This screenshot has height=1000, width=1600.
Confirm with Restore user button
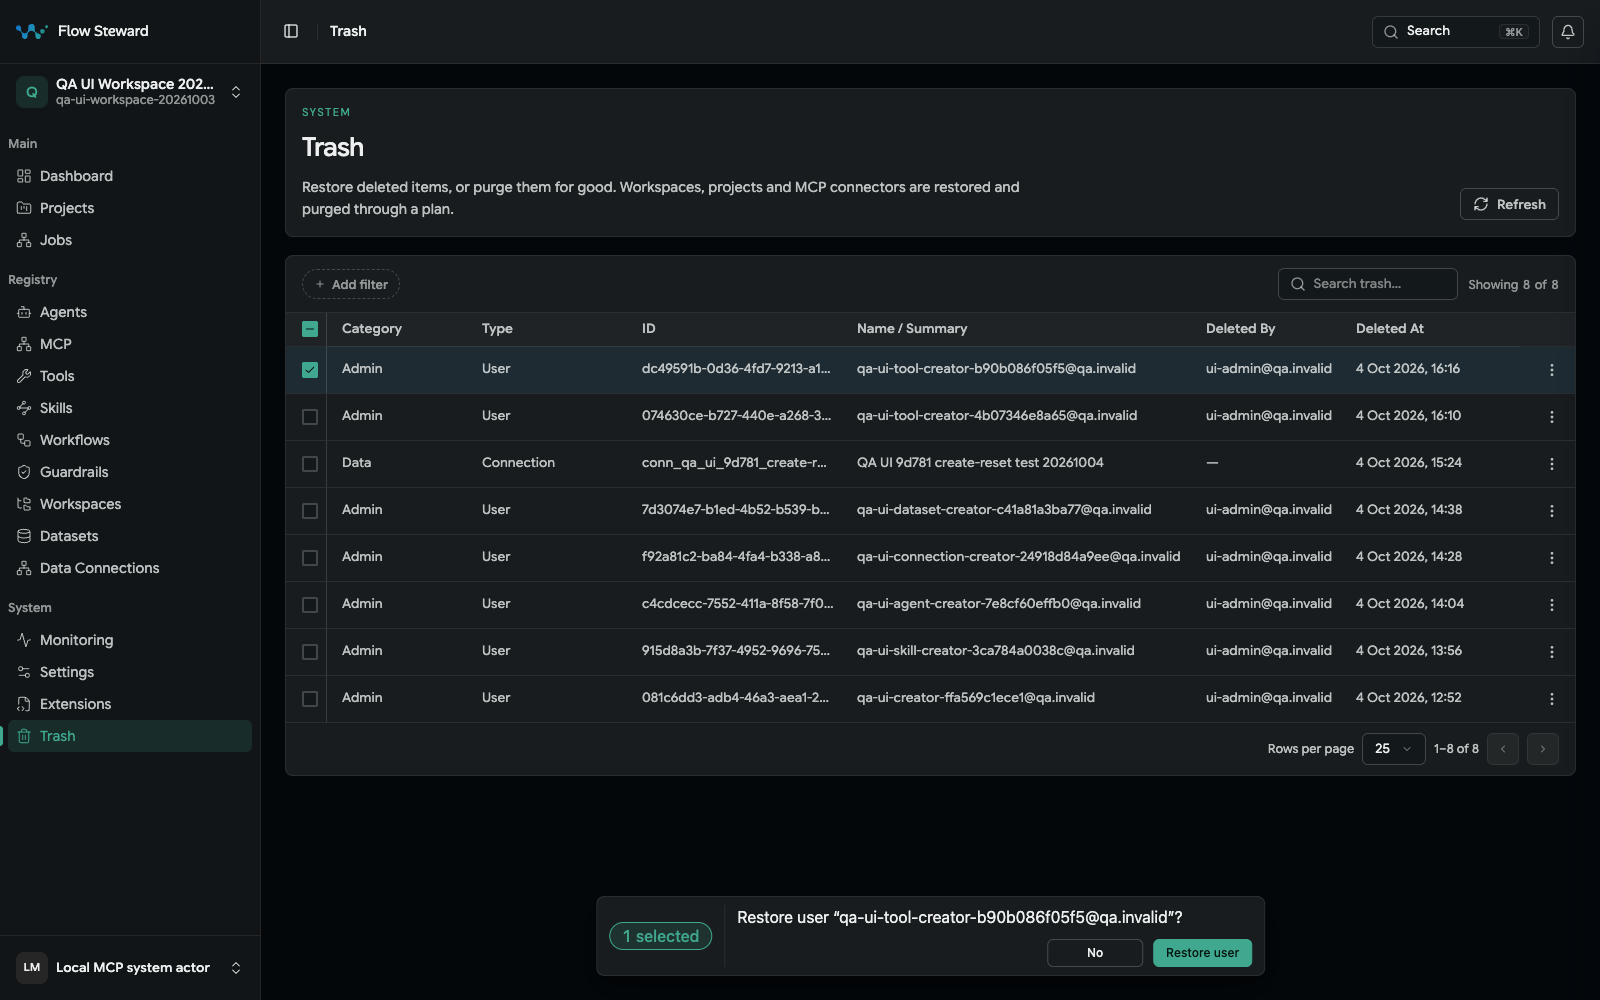point(1202,953)
